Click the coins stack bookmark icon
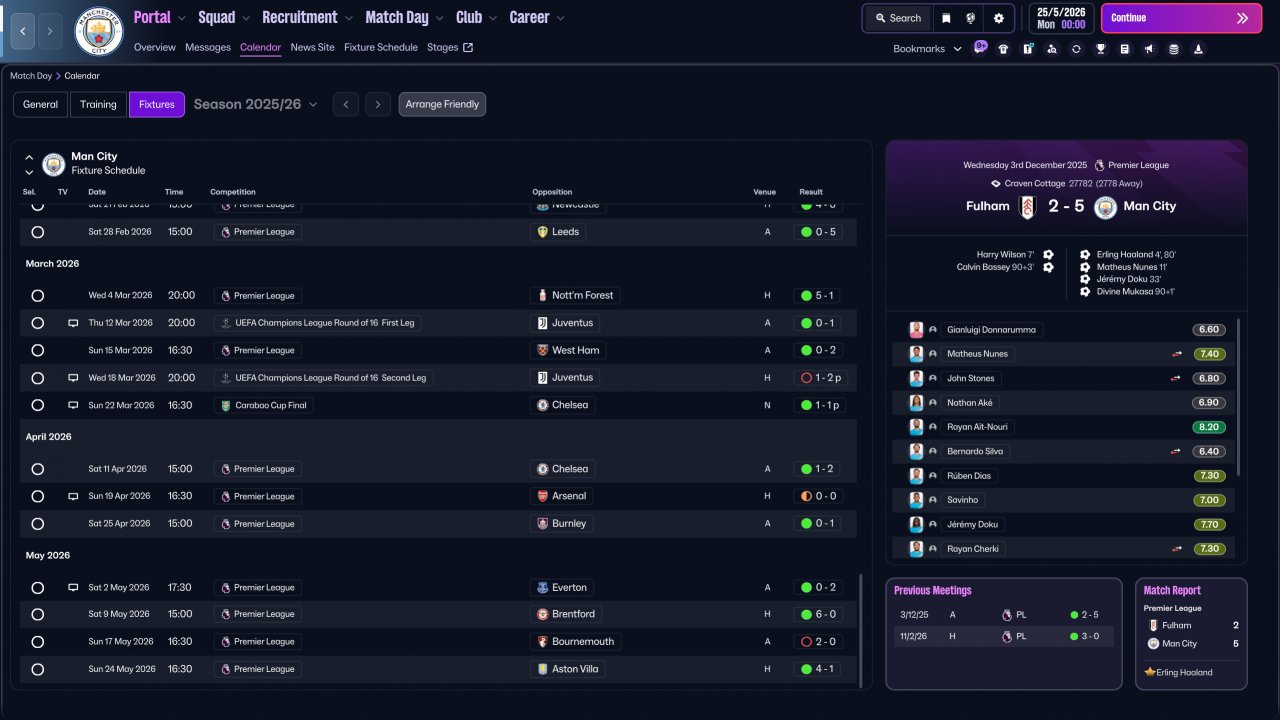The image size is (1280, 720). (1174, 49)
